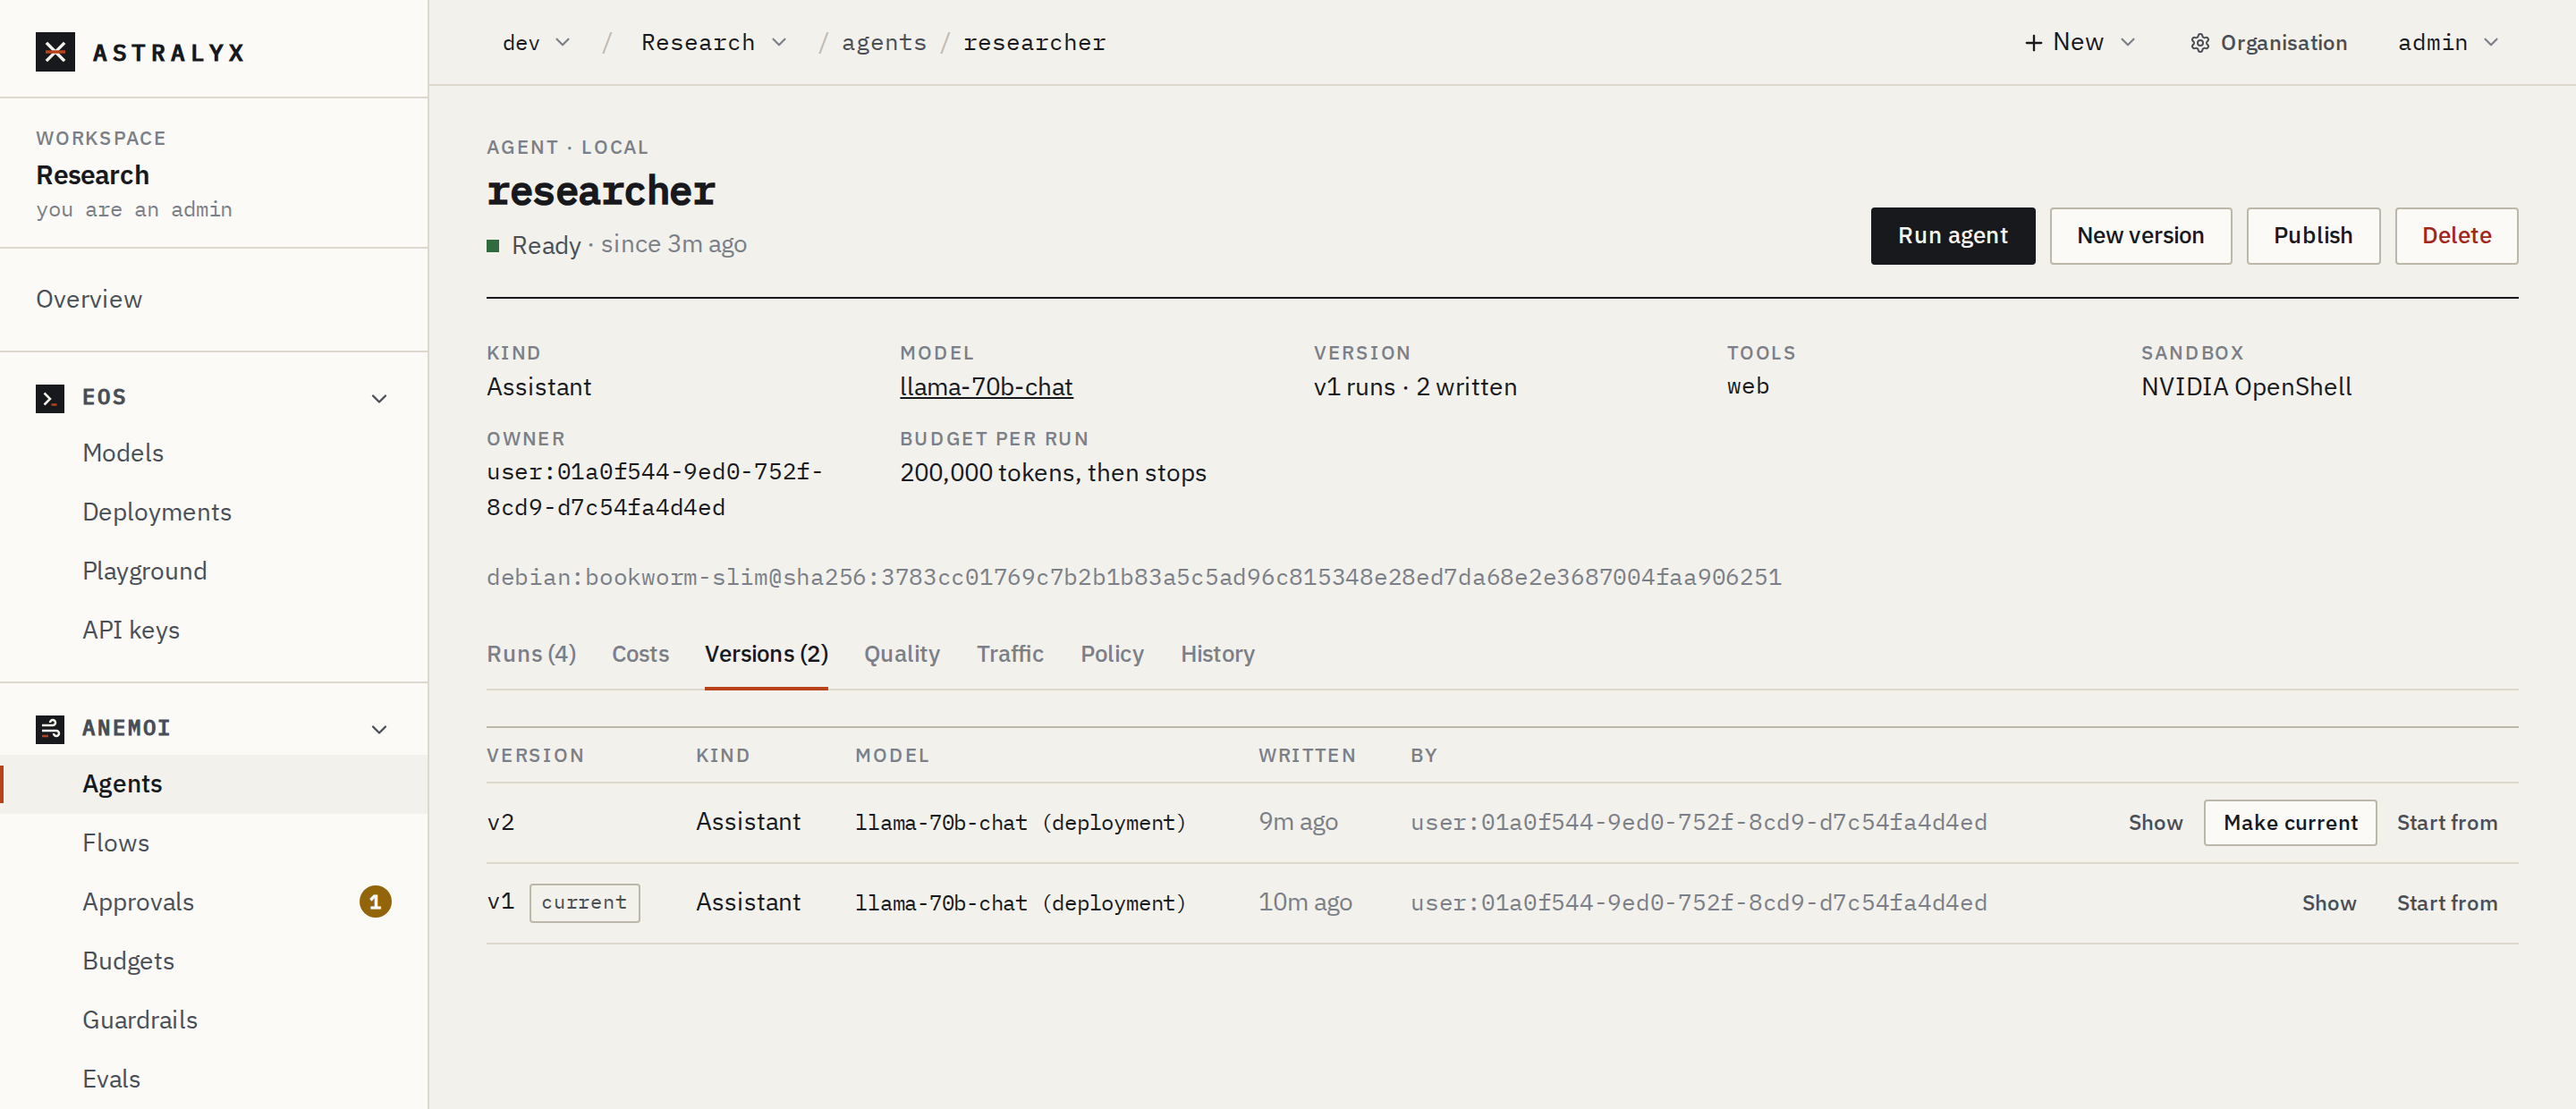Open the Research workspace breadcrumb dropdown
Image resolution: width=2576 pixels, height=1109 pixels.
pyautogui.click(x=714, y=43)
